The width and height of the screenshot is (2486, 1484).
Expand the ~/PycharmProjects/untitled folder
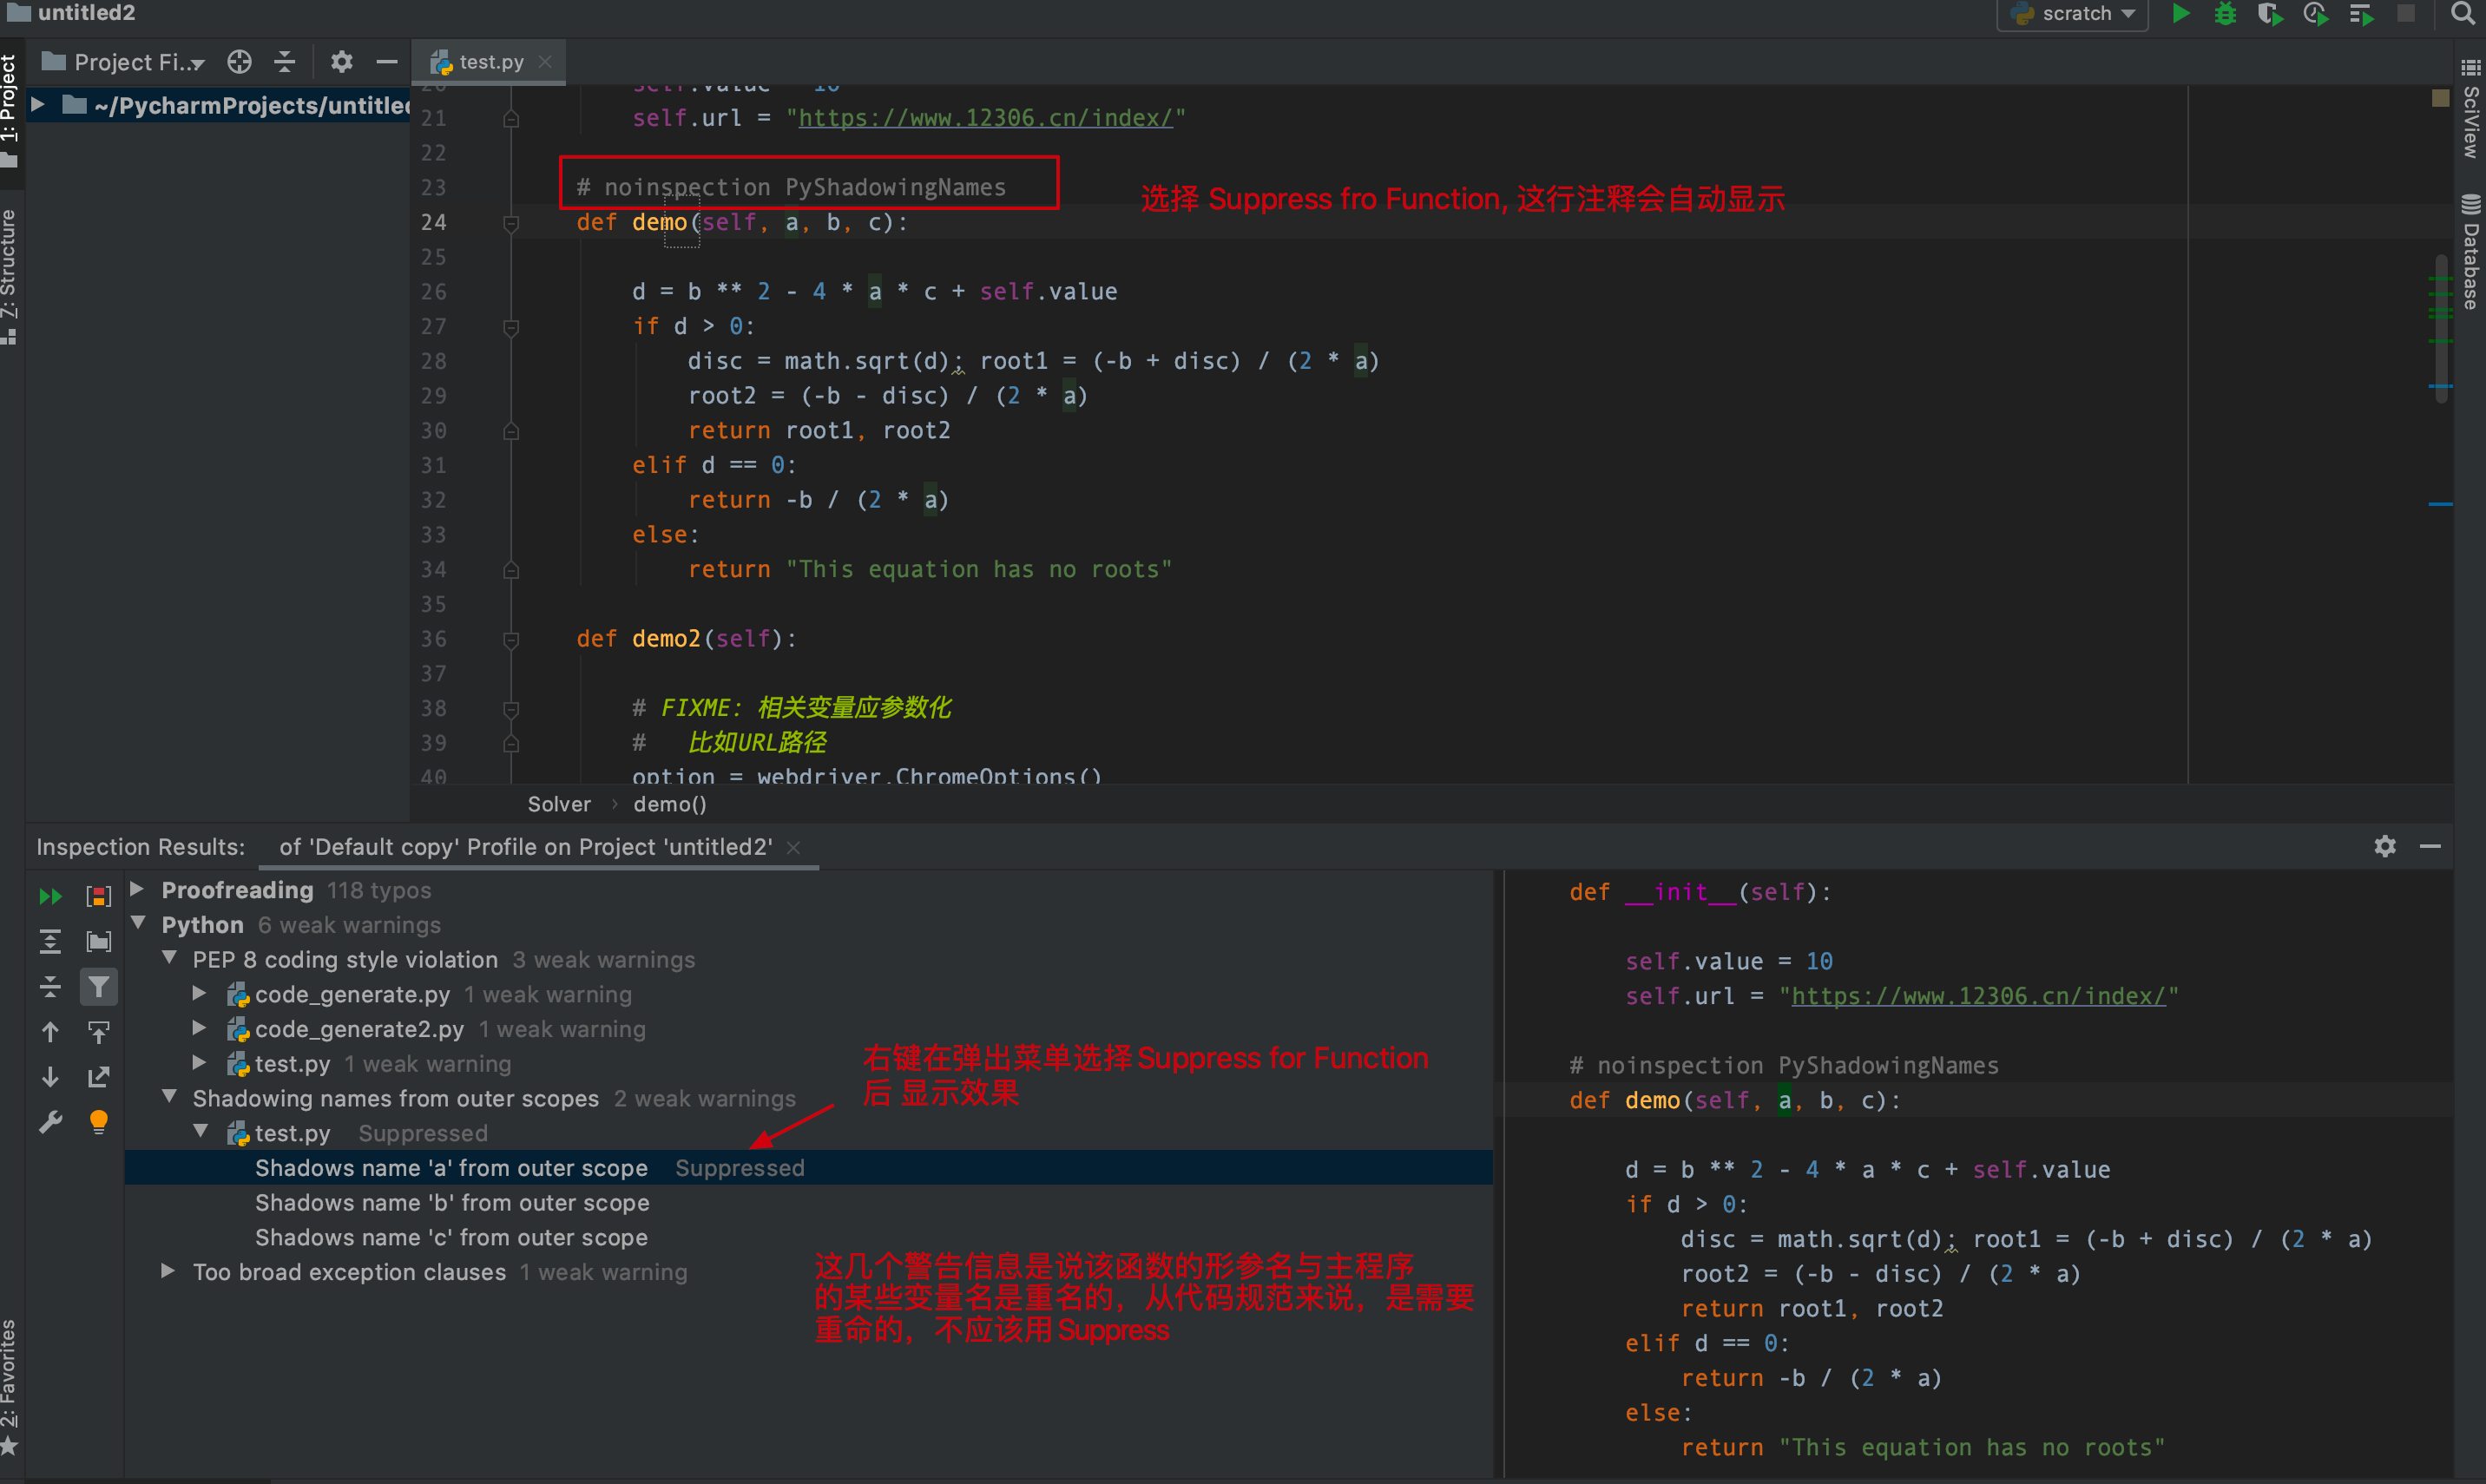pos(38,105)
